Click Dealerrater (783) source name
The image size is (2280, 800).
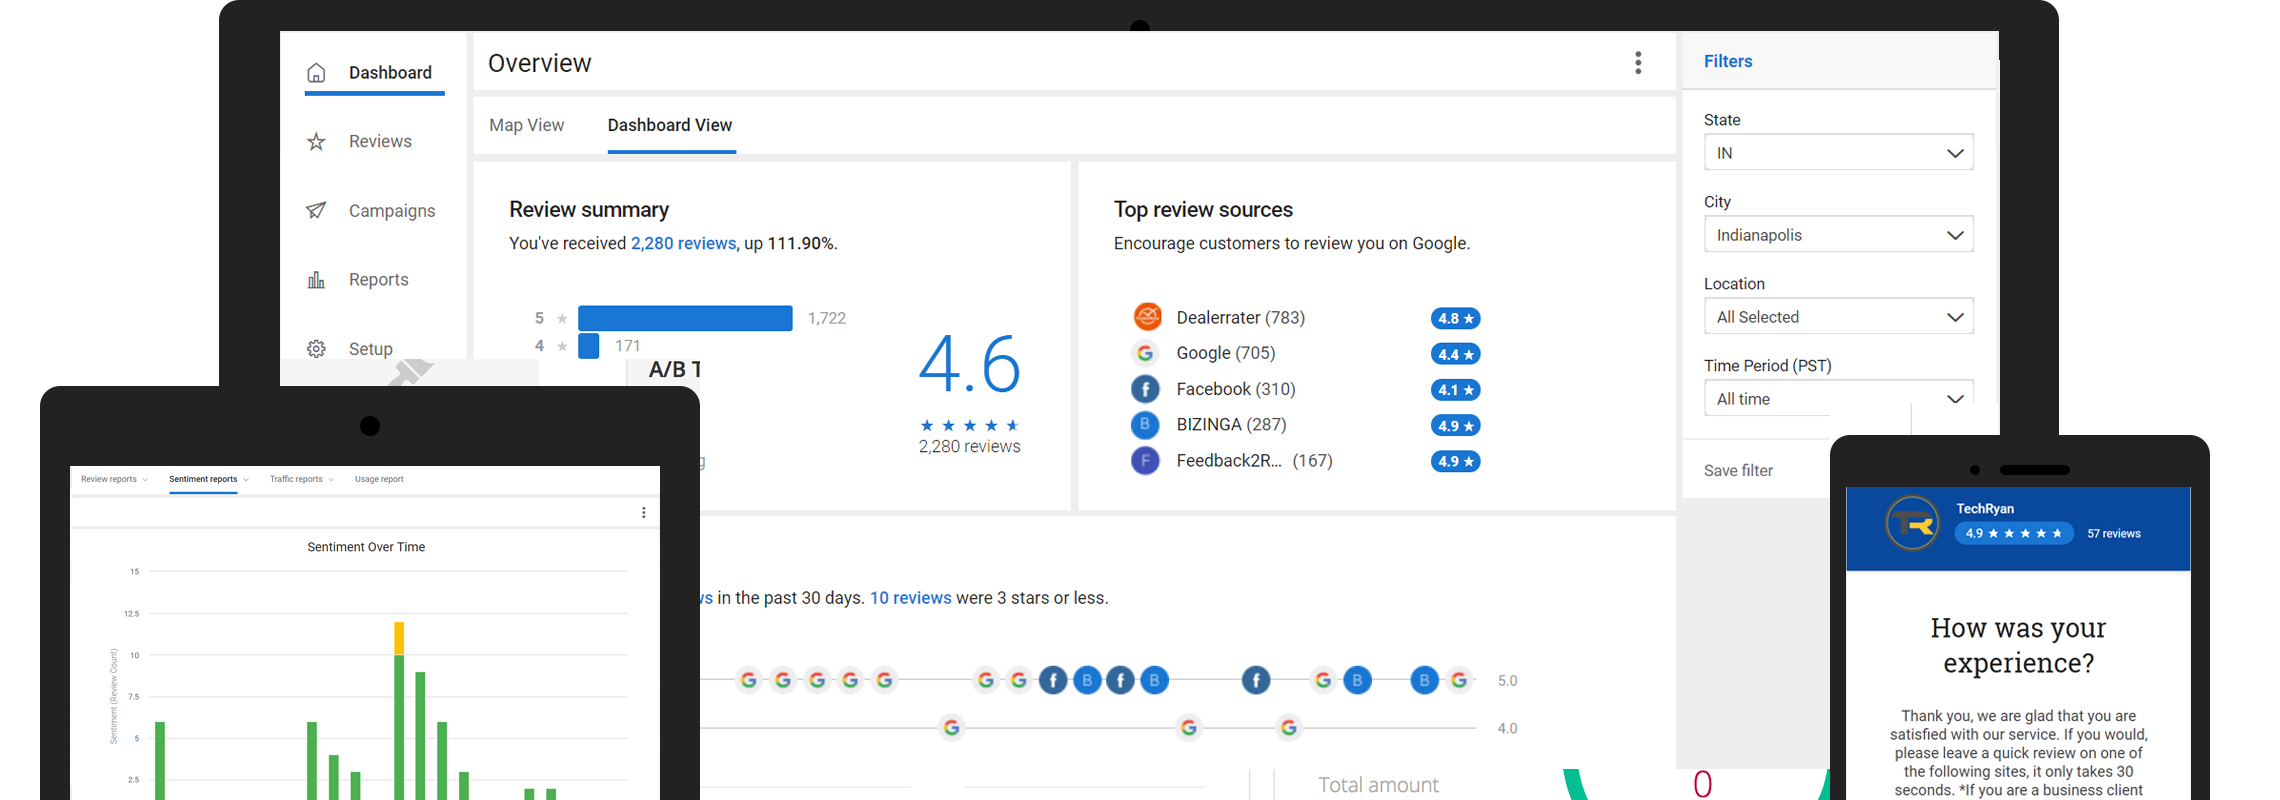[x=1240, y=317]
